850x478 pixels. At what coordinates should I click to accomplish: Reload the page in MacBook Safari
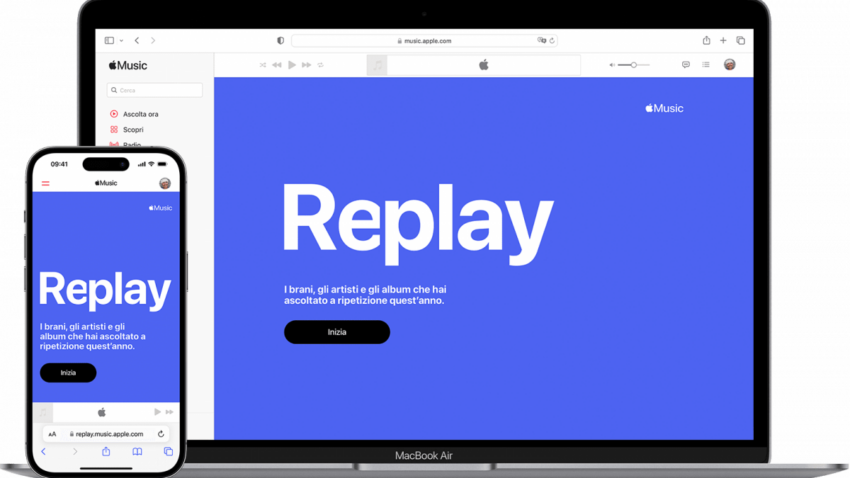(x=552, y=41)
